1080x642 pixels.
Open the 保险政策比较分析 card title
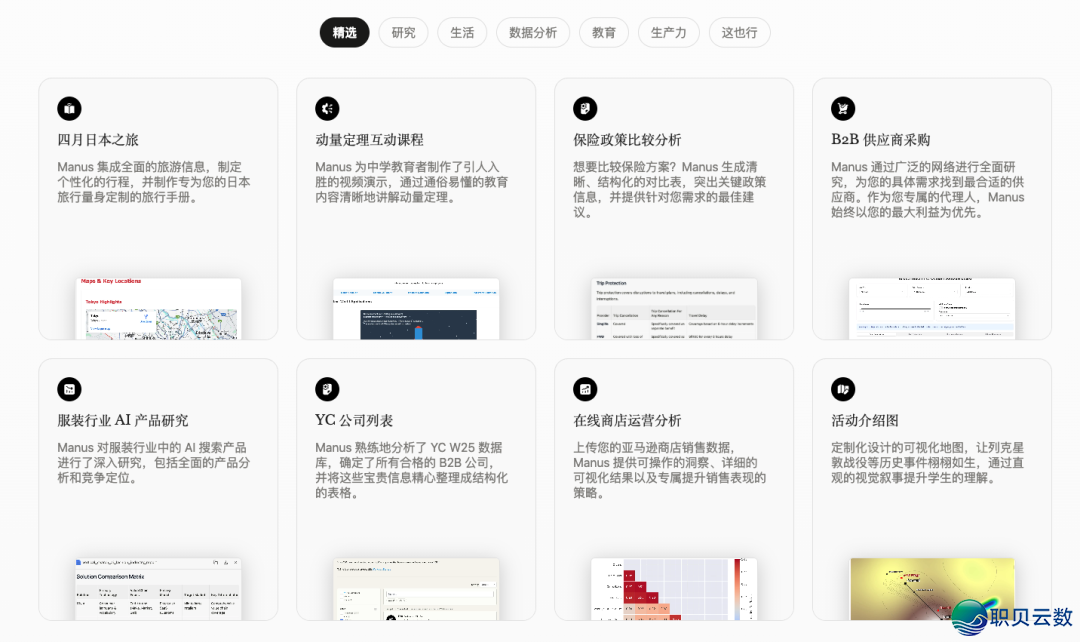pyautogui.click(x=627, y=140)
